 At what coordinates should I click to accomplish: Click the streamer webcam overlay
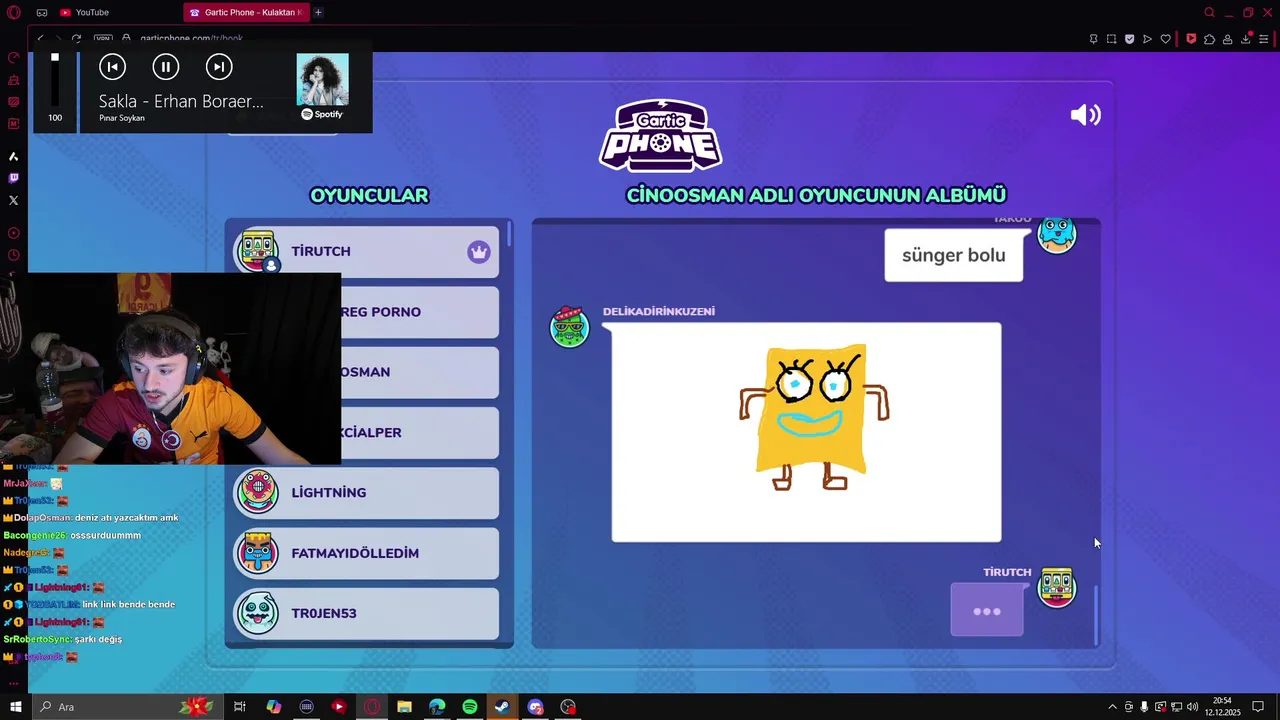(x=184, y=369)
